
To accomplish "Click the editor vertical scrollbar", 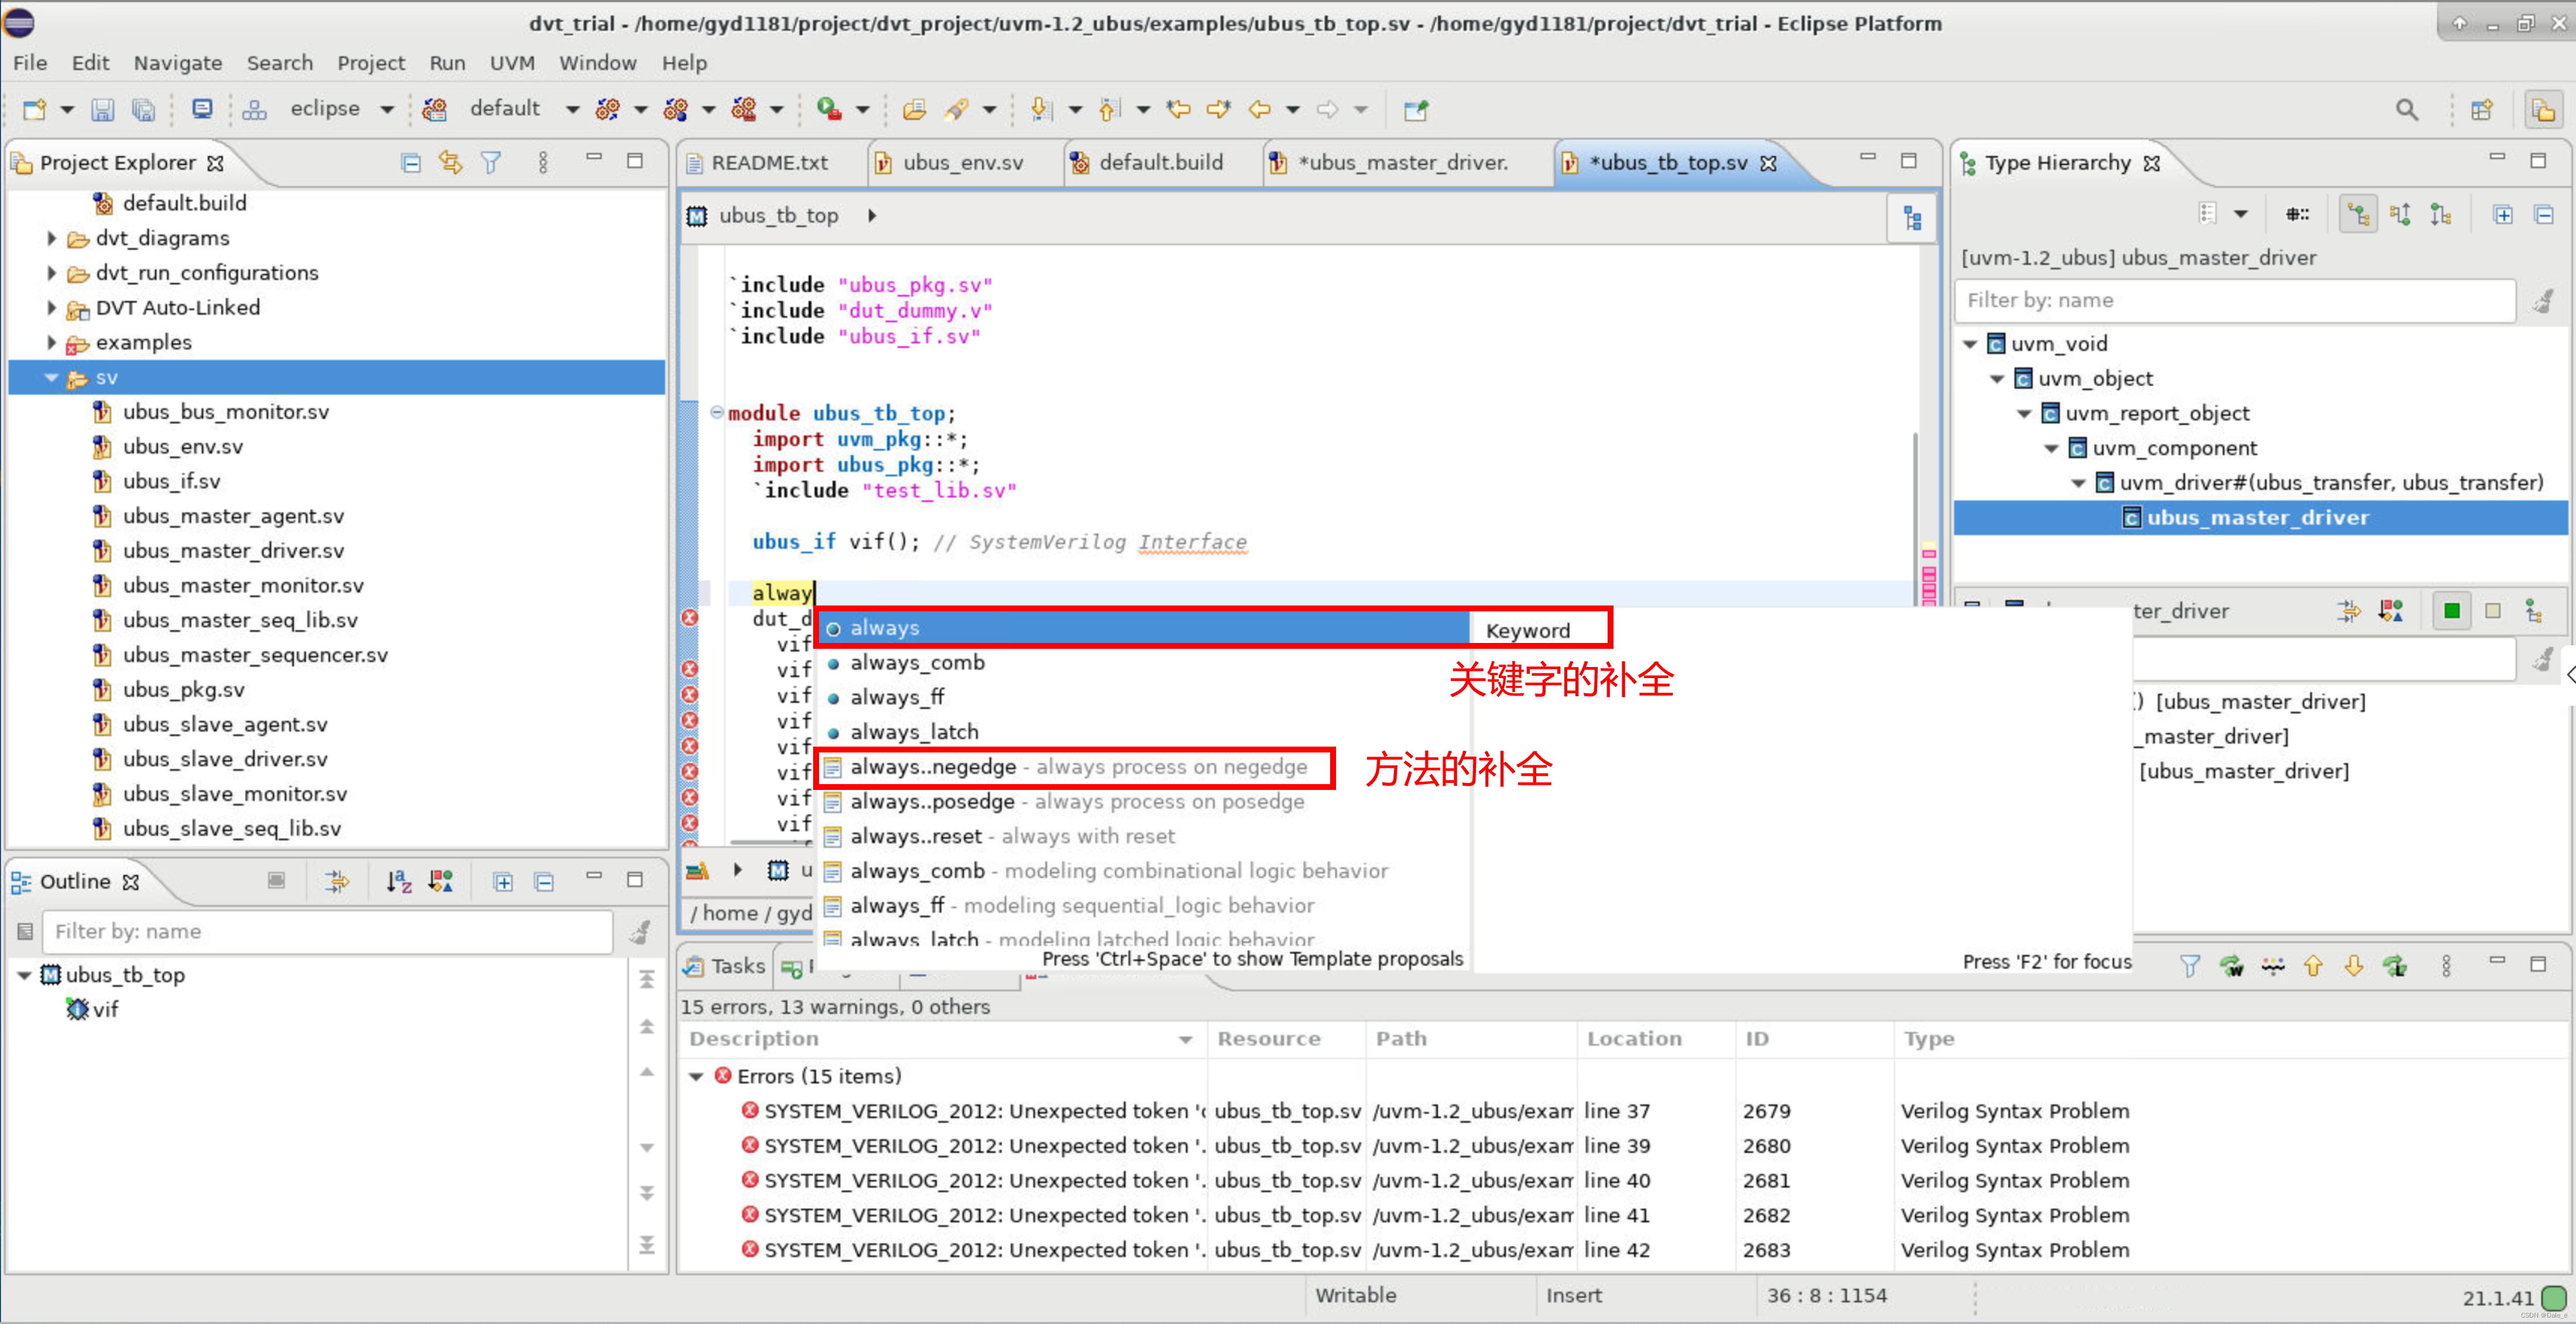I will pyautogui.click(x=1914, y=500).
